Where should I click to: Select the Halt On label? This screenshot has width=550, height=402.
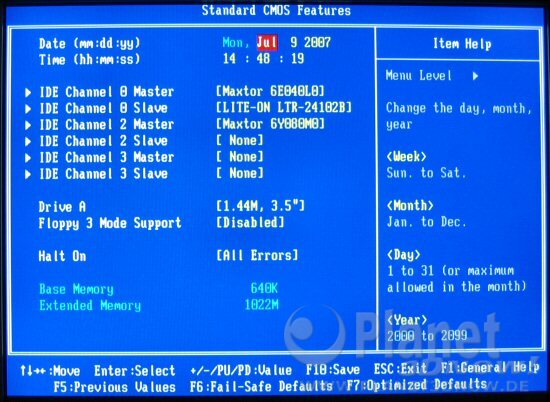(x=62, y=256)
